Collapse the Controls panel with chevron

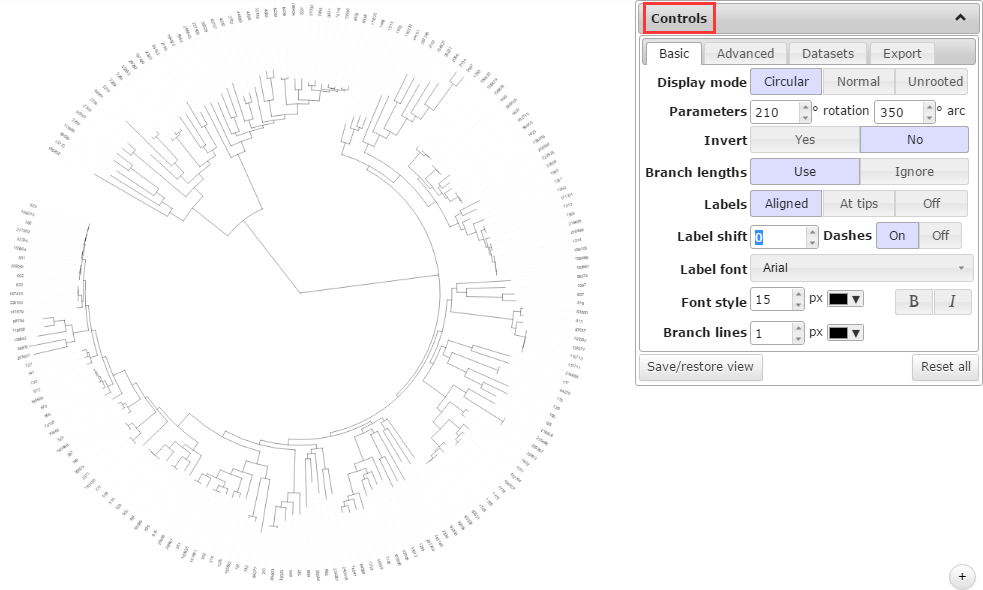click(960, 18)
